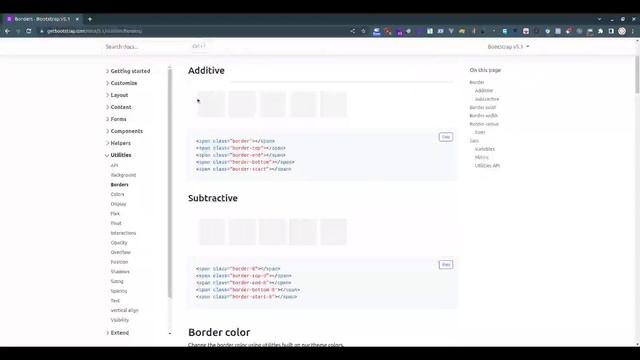This screenshot has width=640, height=360.
Task: Toggle the browser side panel icon
Action: 611,31
